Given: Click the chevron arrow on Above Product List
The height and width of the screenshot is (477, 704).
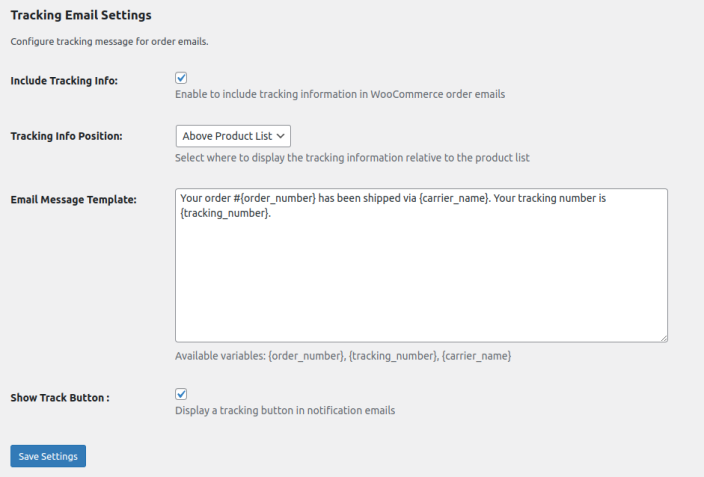Looking at the screenshot, I should [x=281, y=136].
